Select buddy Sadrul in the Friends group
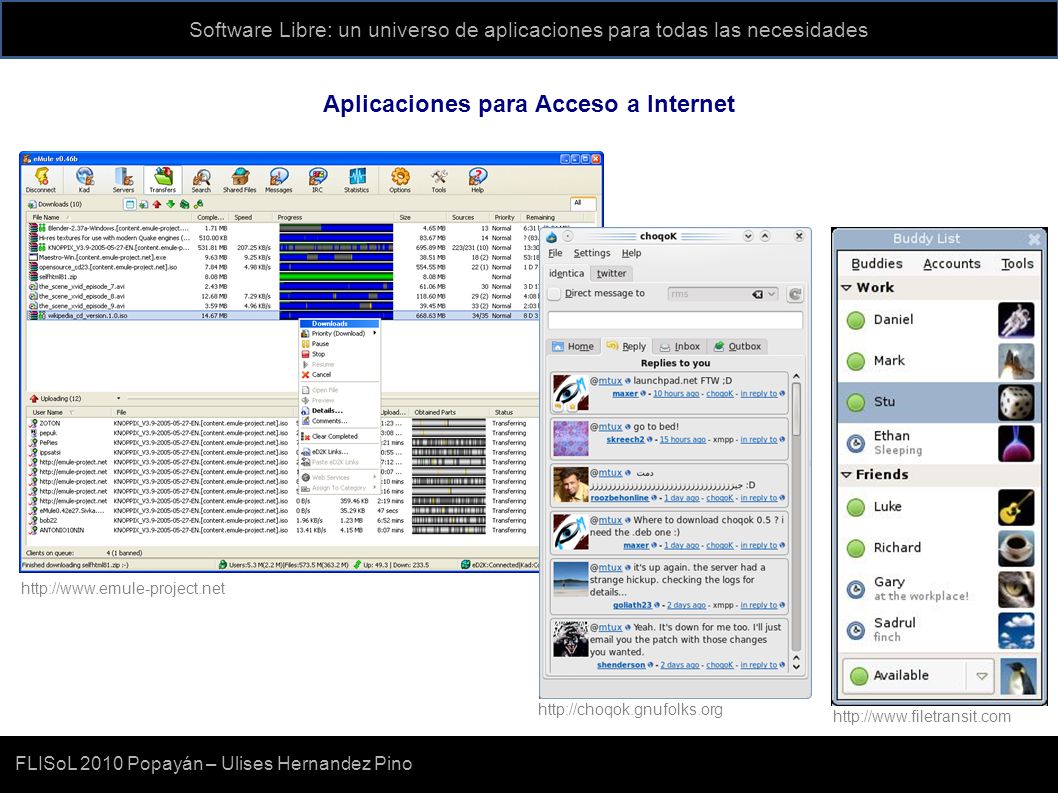The width and height of the screenshot is (1058, 793). [938, 630]
